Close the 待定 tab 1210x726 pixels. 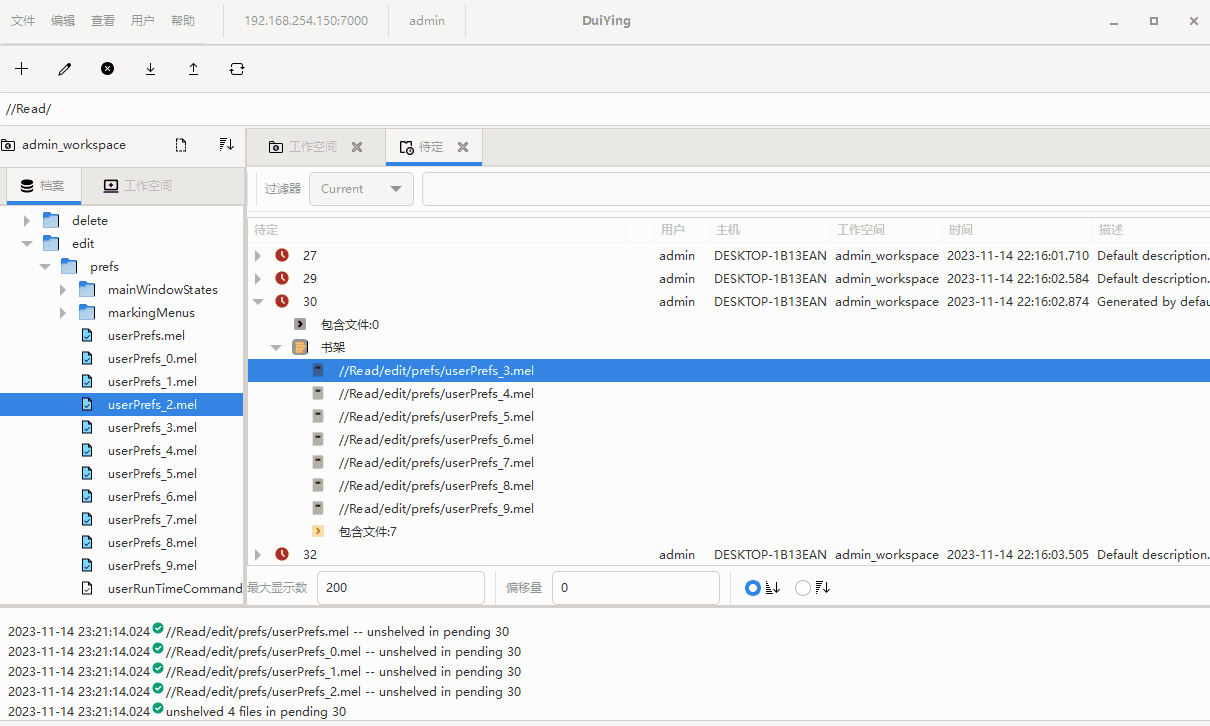pos(463,147)
